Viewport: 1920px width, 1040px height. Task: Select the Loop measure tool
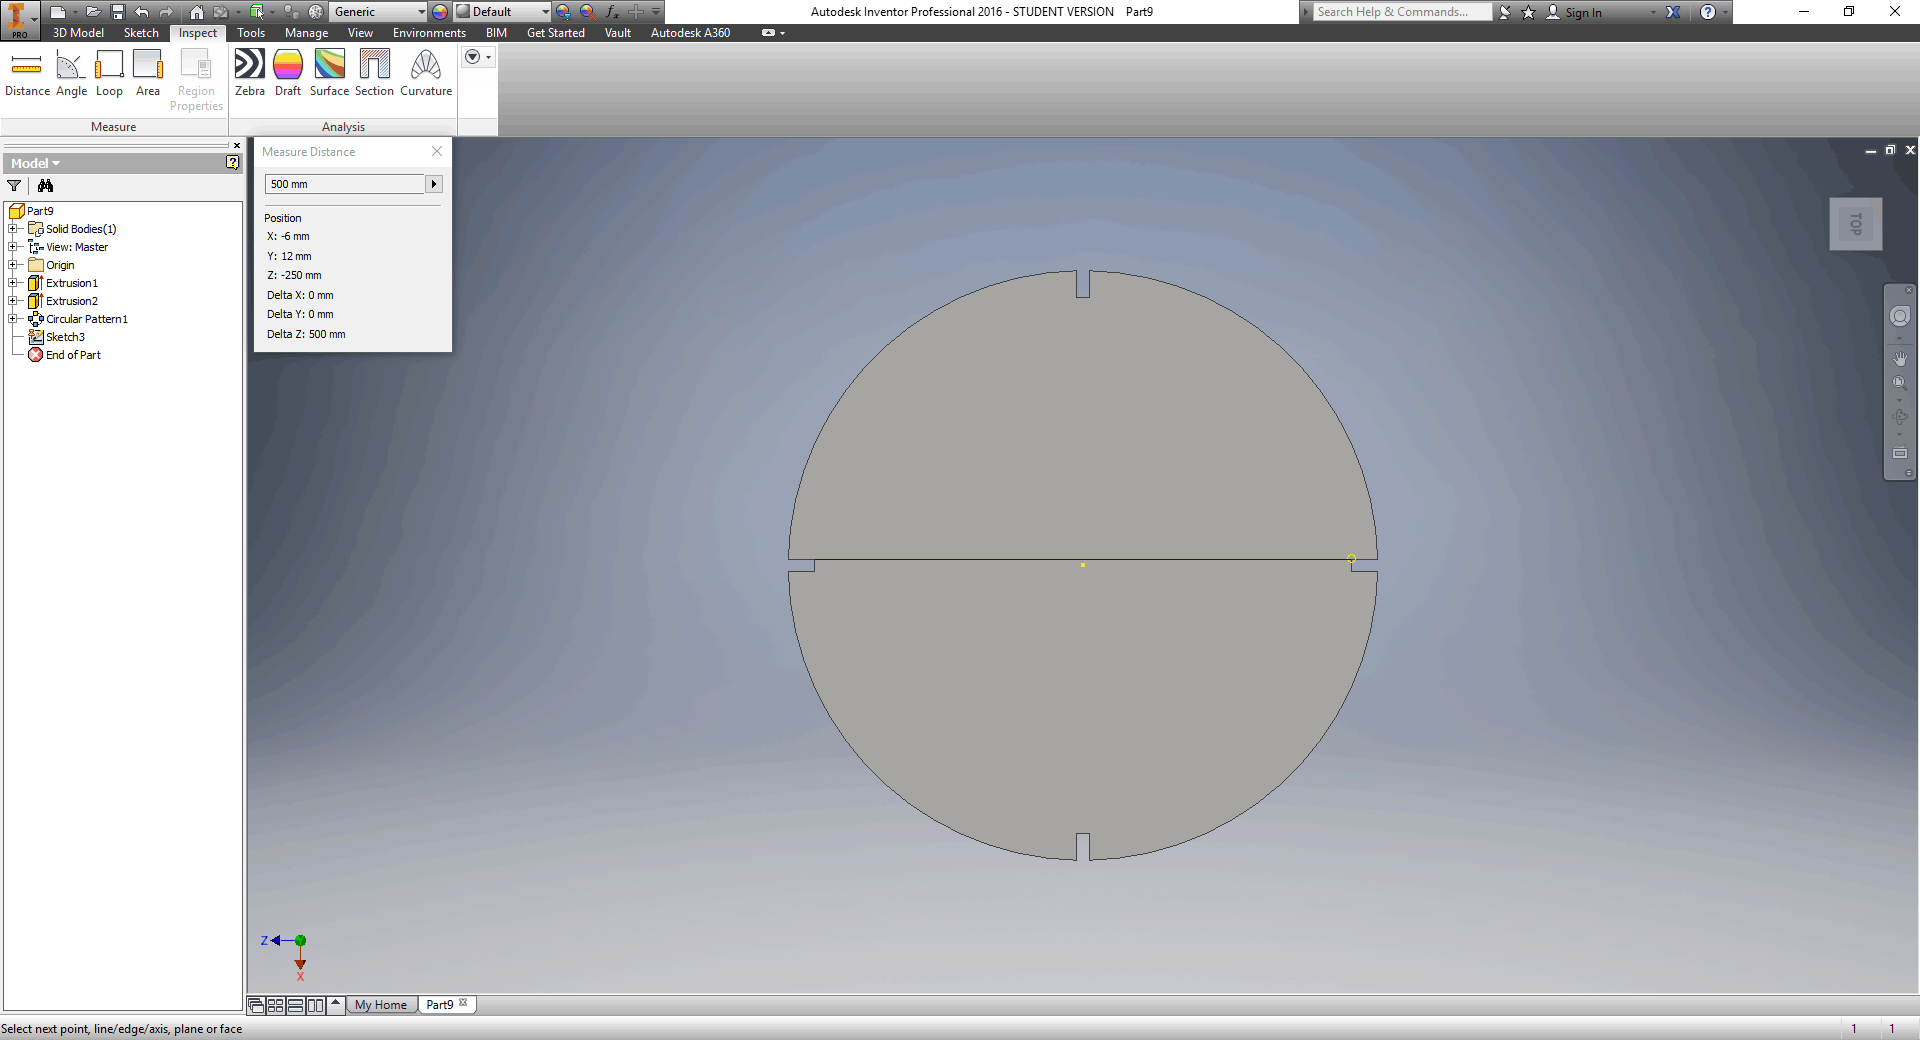click(109, 75)
